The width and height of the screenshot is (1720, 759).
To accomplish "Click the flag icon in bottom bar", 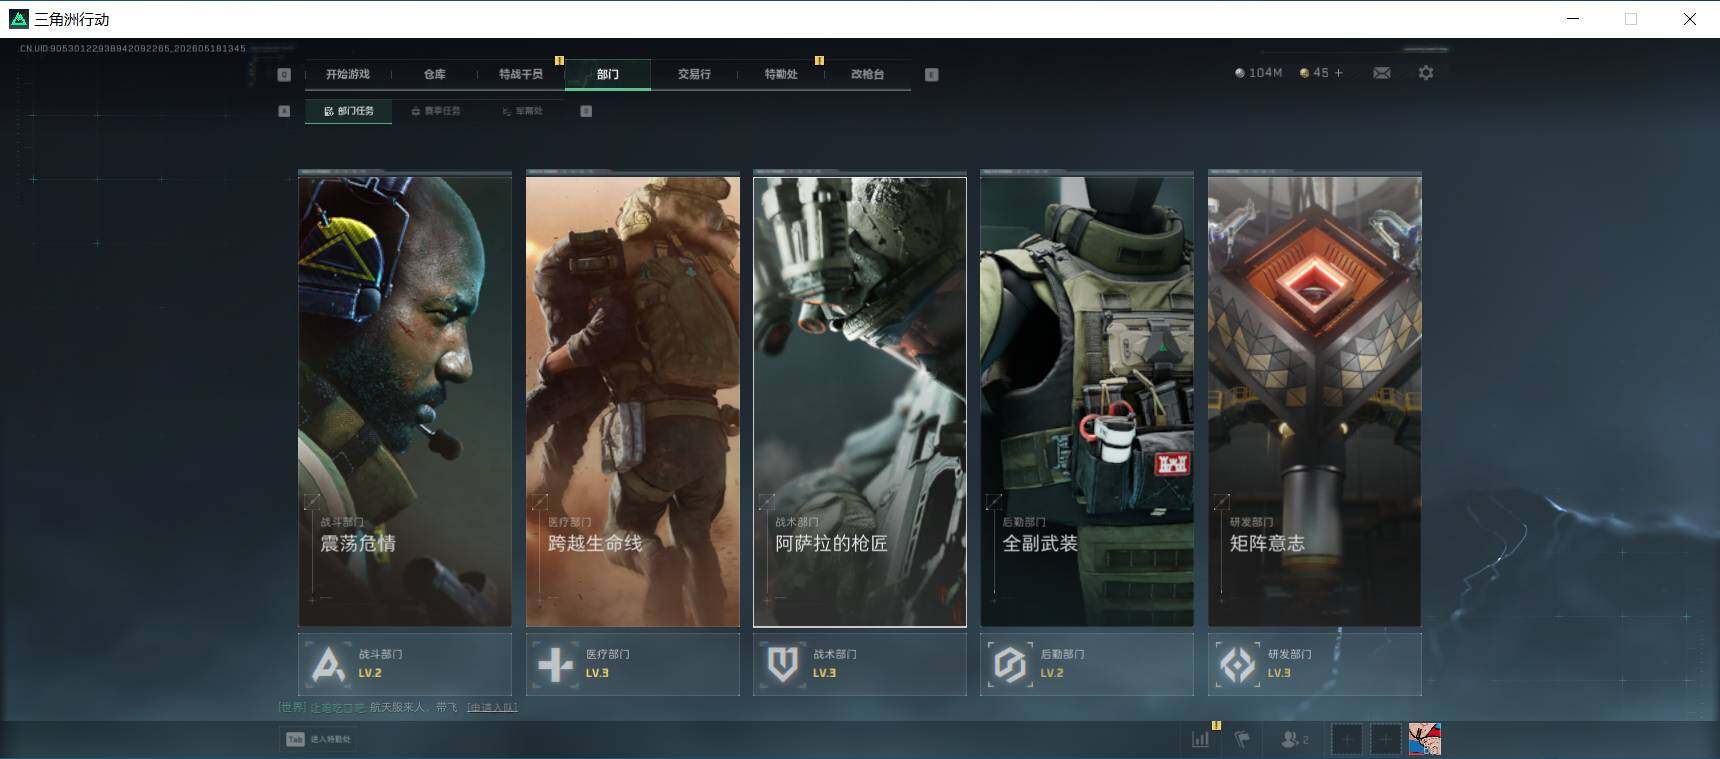I will pyautogui.click(x=1242, y=739).
